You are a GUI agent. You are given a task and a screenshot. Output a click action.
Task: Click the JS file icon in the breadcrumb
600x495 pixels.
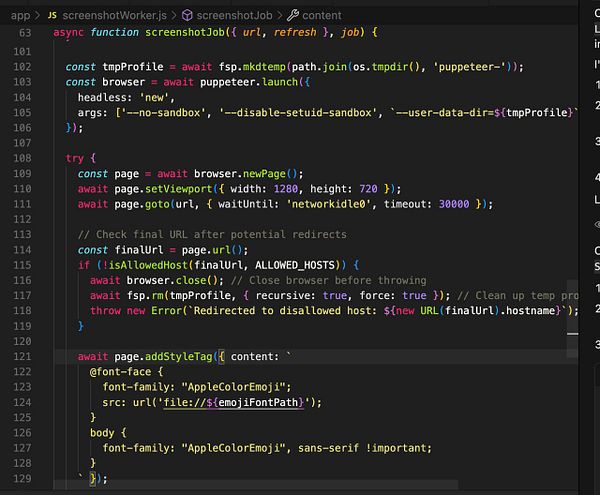pos(52,15)
